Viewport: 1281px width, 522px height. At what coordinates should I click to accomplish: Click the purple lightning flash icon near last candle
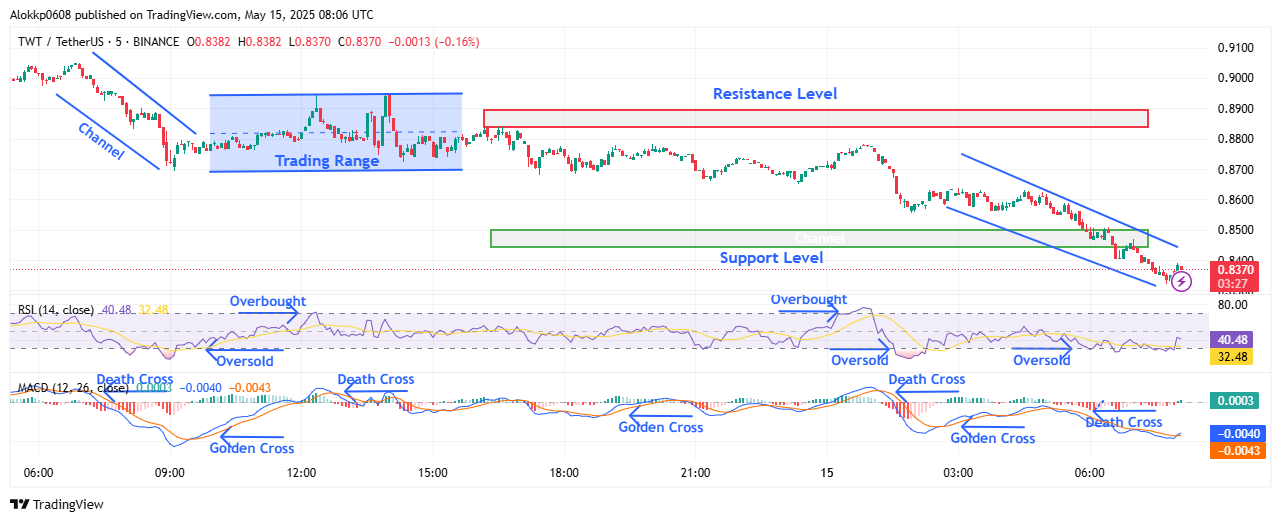point(1182,281)
